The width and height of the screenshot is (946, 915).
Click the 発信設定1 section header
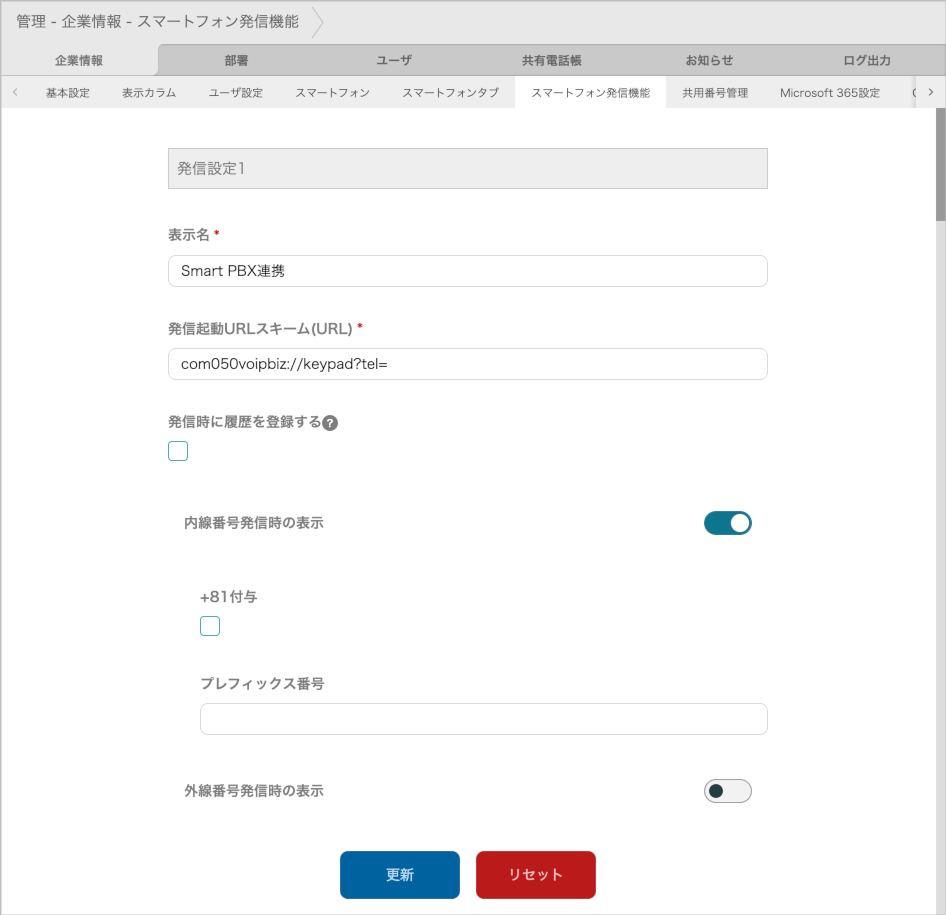click(468, 168)
